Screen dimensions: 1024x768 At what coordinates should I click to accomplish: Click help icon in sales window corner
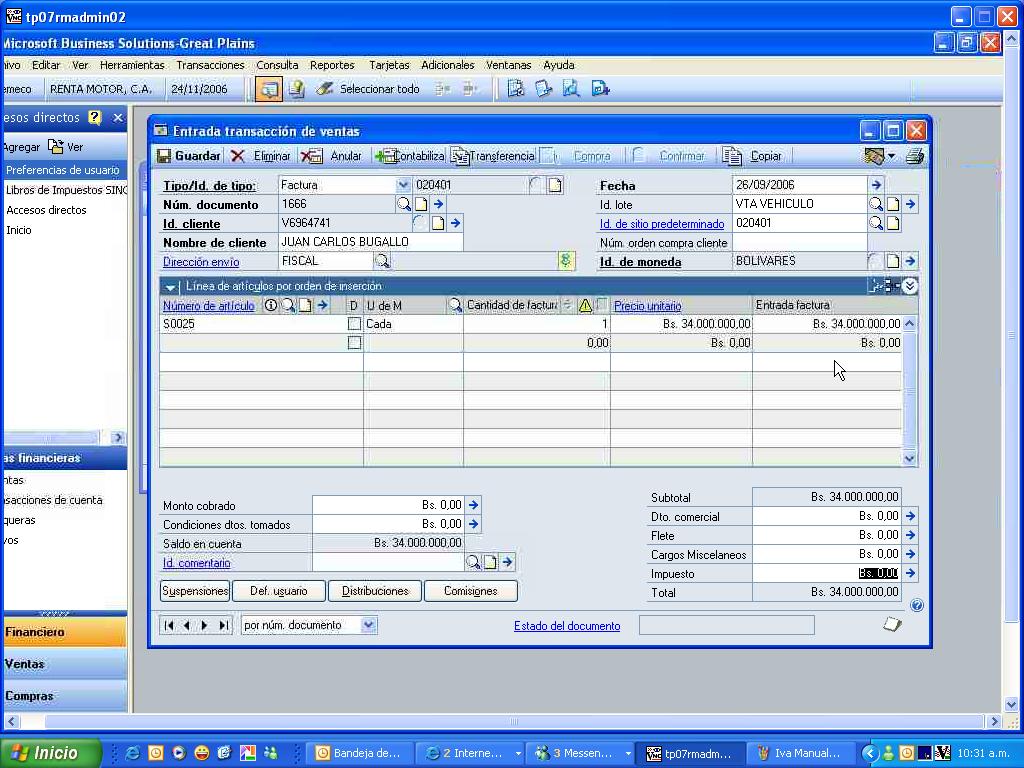click(917, 605)
